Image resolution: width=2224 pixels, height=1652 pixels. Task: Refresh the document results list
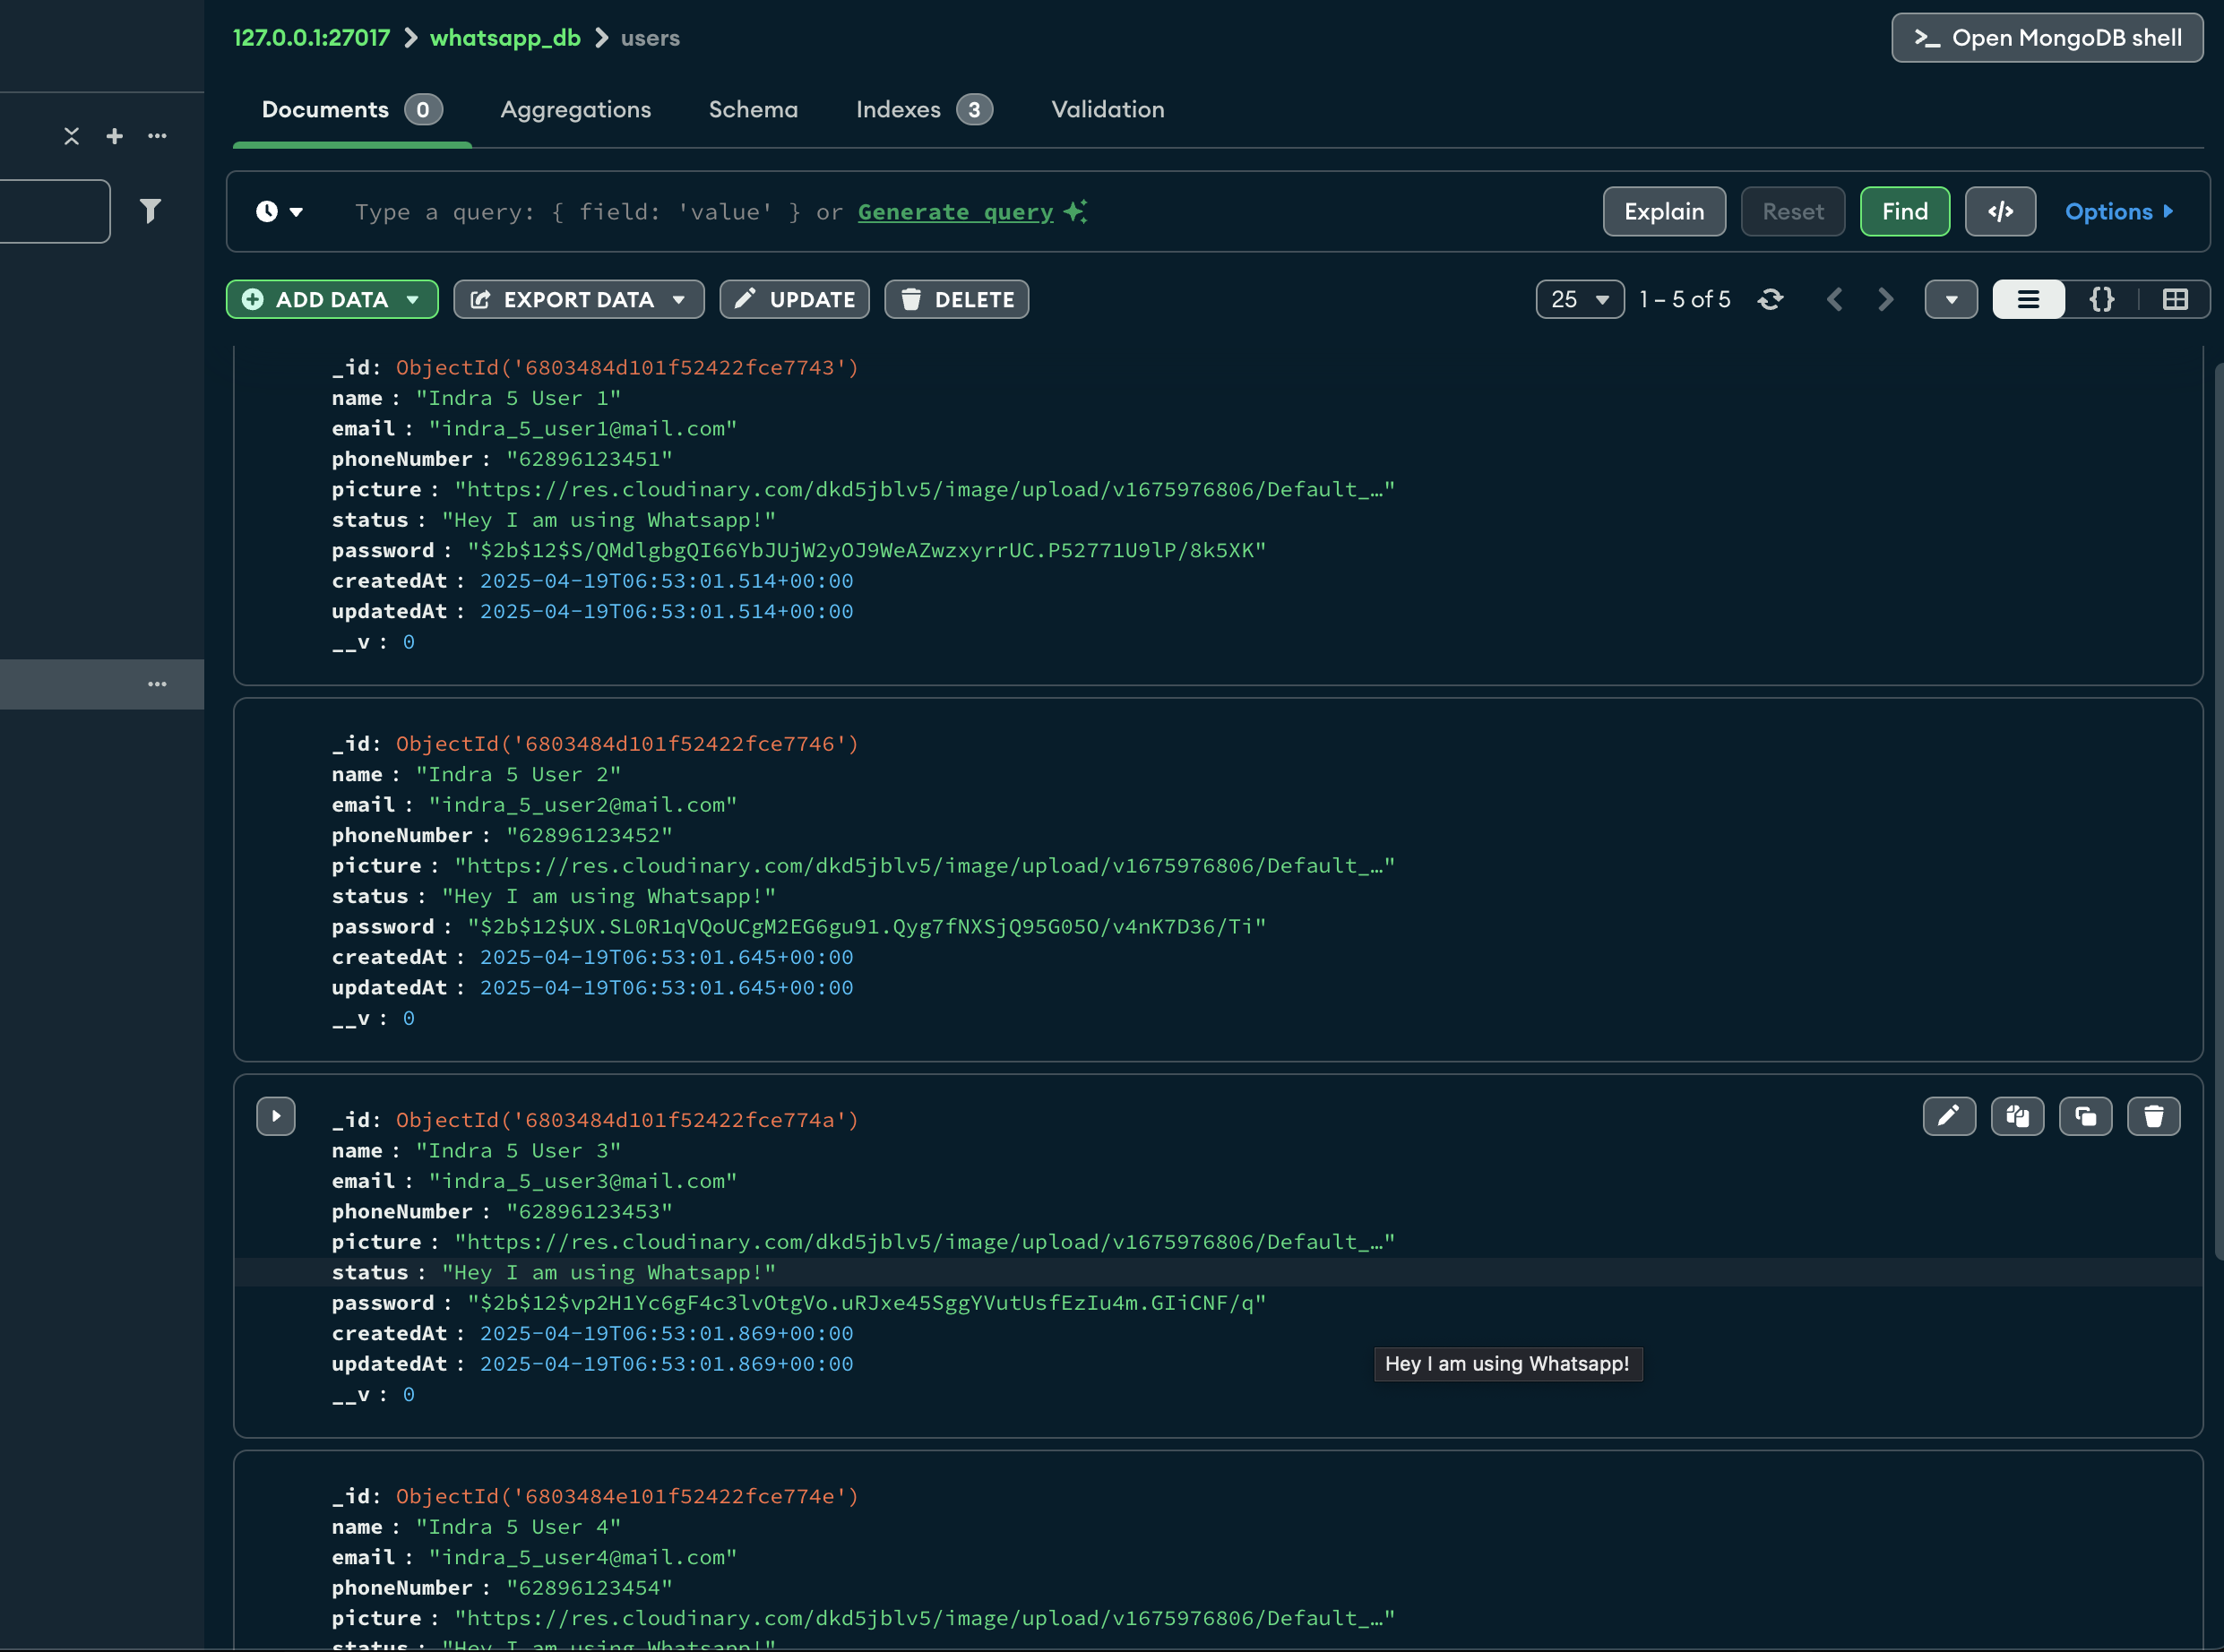pos(1770,299)
